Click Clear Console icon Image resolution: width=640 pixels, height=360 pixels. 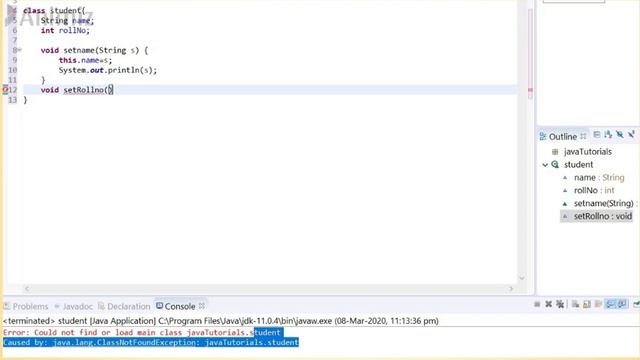(576, 304)
